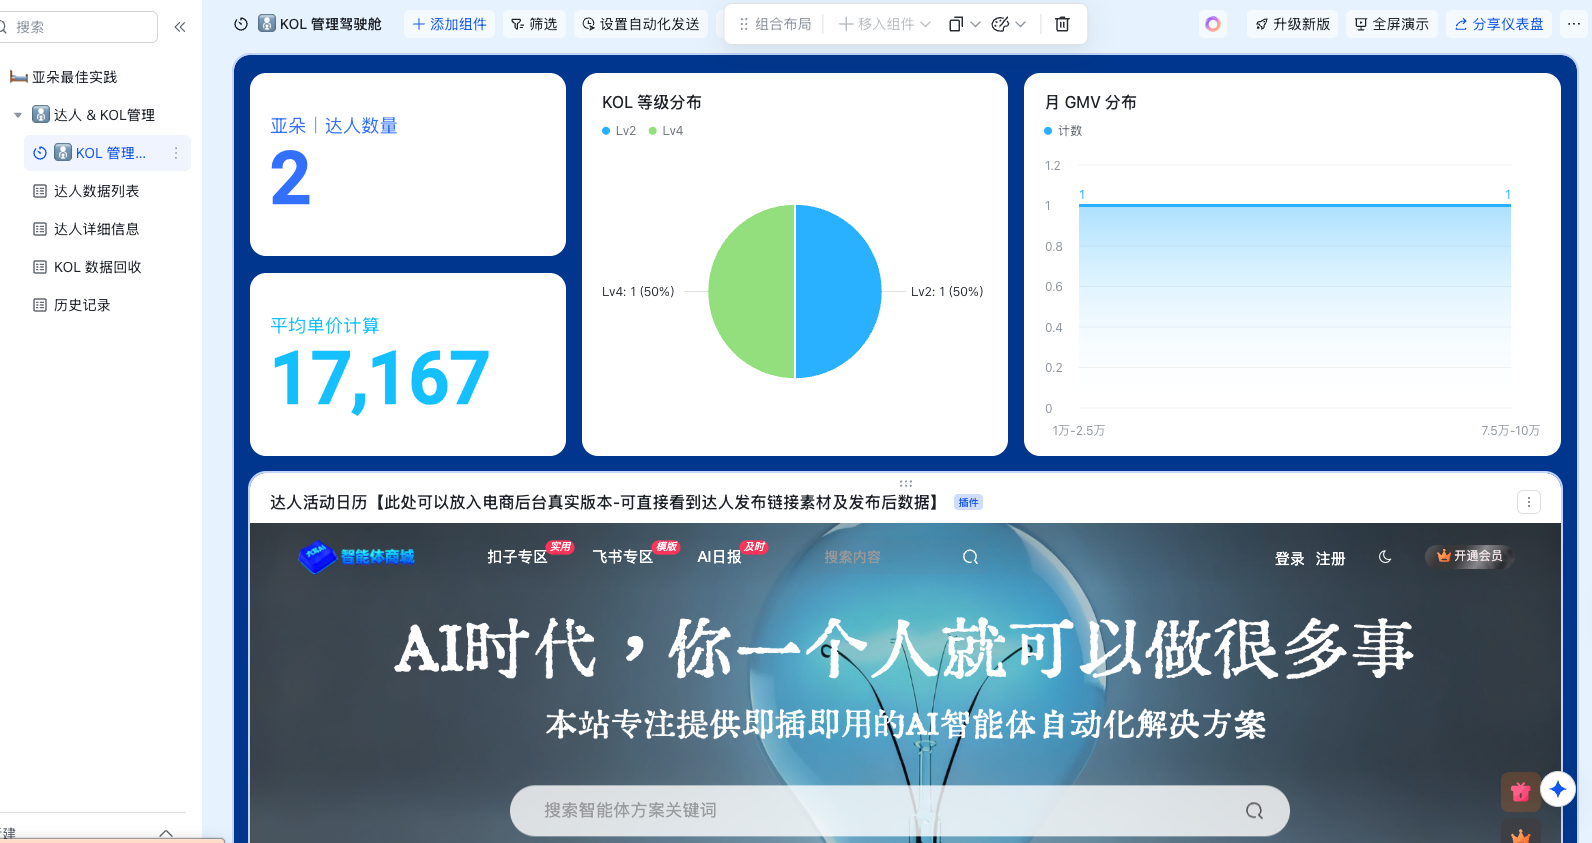Click the theme palette icon
The image size is (1592, 843).
[1000, 24]
